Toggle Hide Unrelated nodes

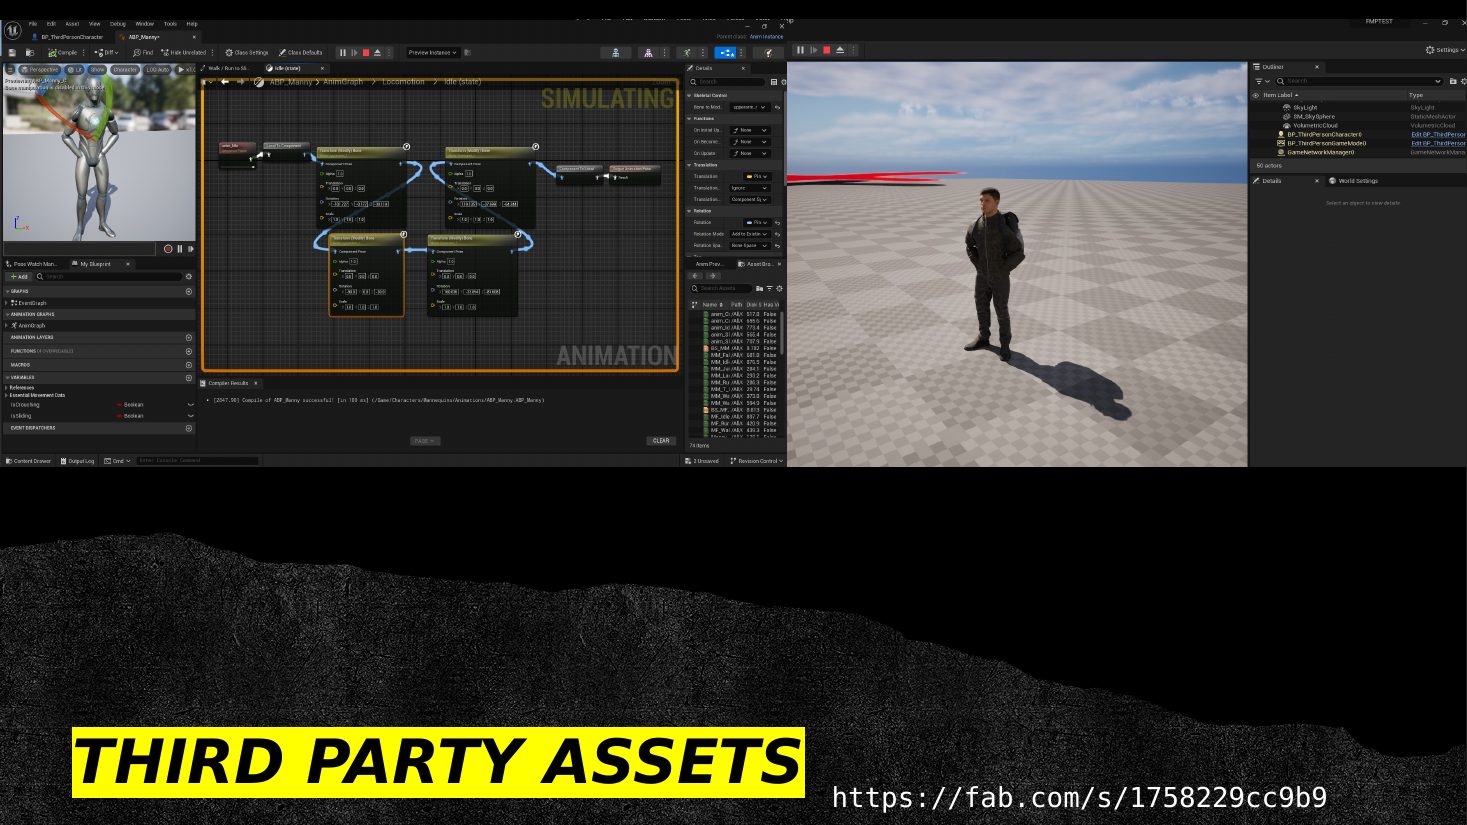click(x=184, y=53)
